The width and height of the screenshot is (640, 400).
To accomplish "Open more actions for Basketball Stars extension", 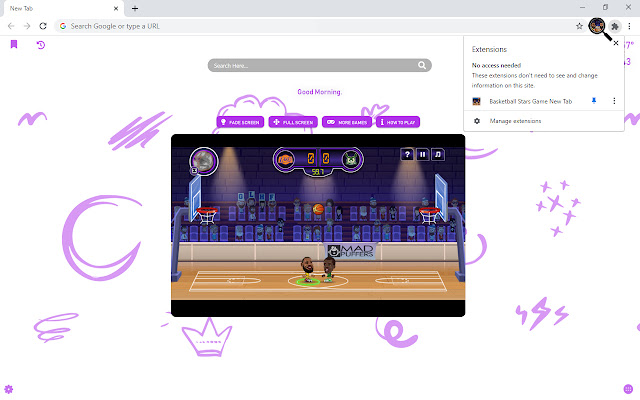I will pyautogui.click(x=613, y=101).
